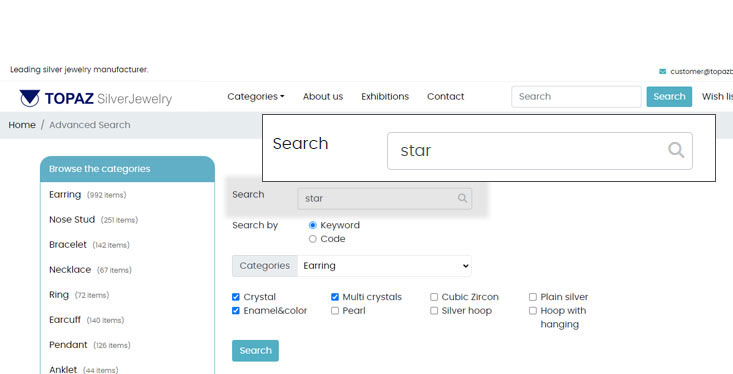This screenshot has width=733, height=374.
Task: Click the header Search button
Action: pos(669,96)
